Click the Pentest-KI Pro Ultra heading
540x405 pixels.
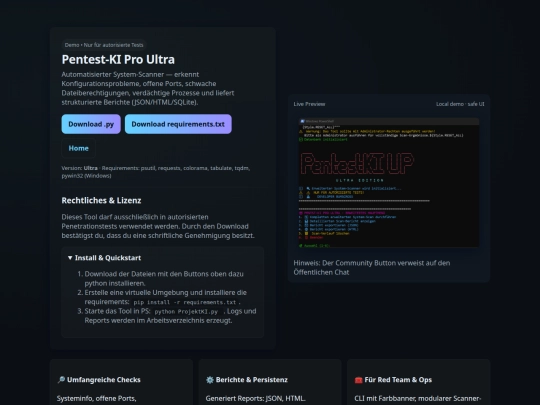click(x=118, y=60)
